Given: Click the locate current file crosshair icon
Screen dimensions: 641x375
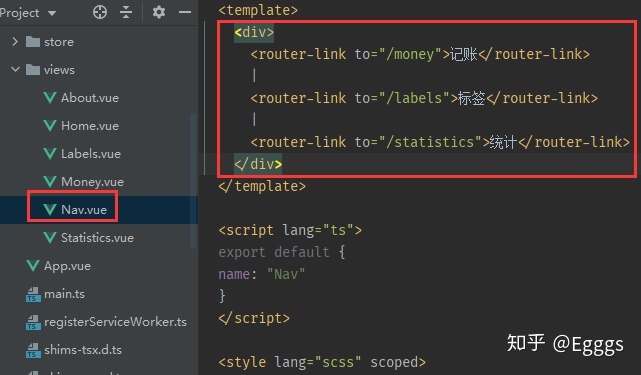Looking at the screenshot, I should tap(100, 12).
